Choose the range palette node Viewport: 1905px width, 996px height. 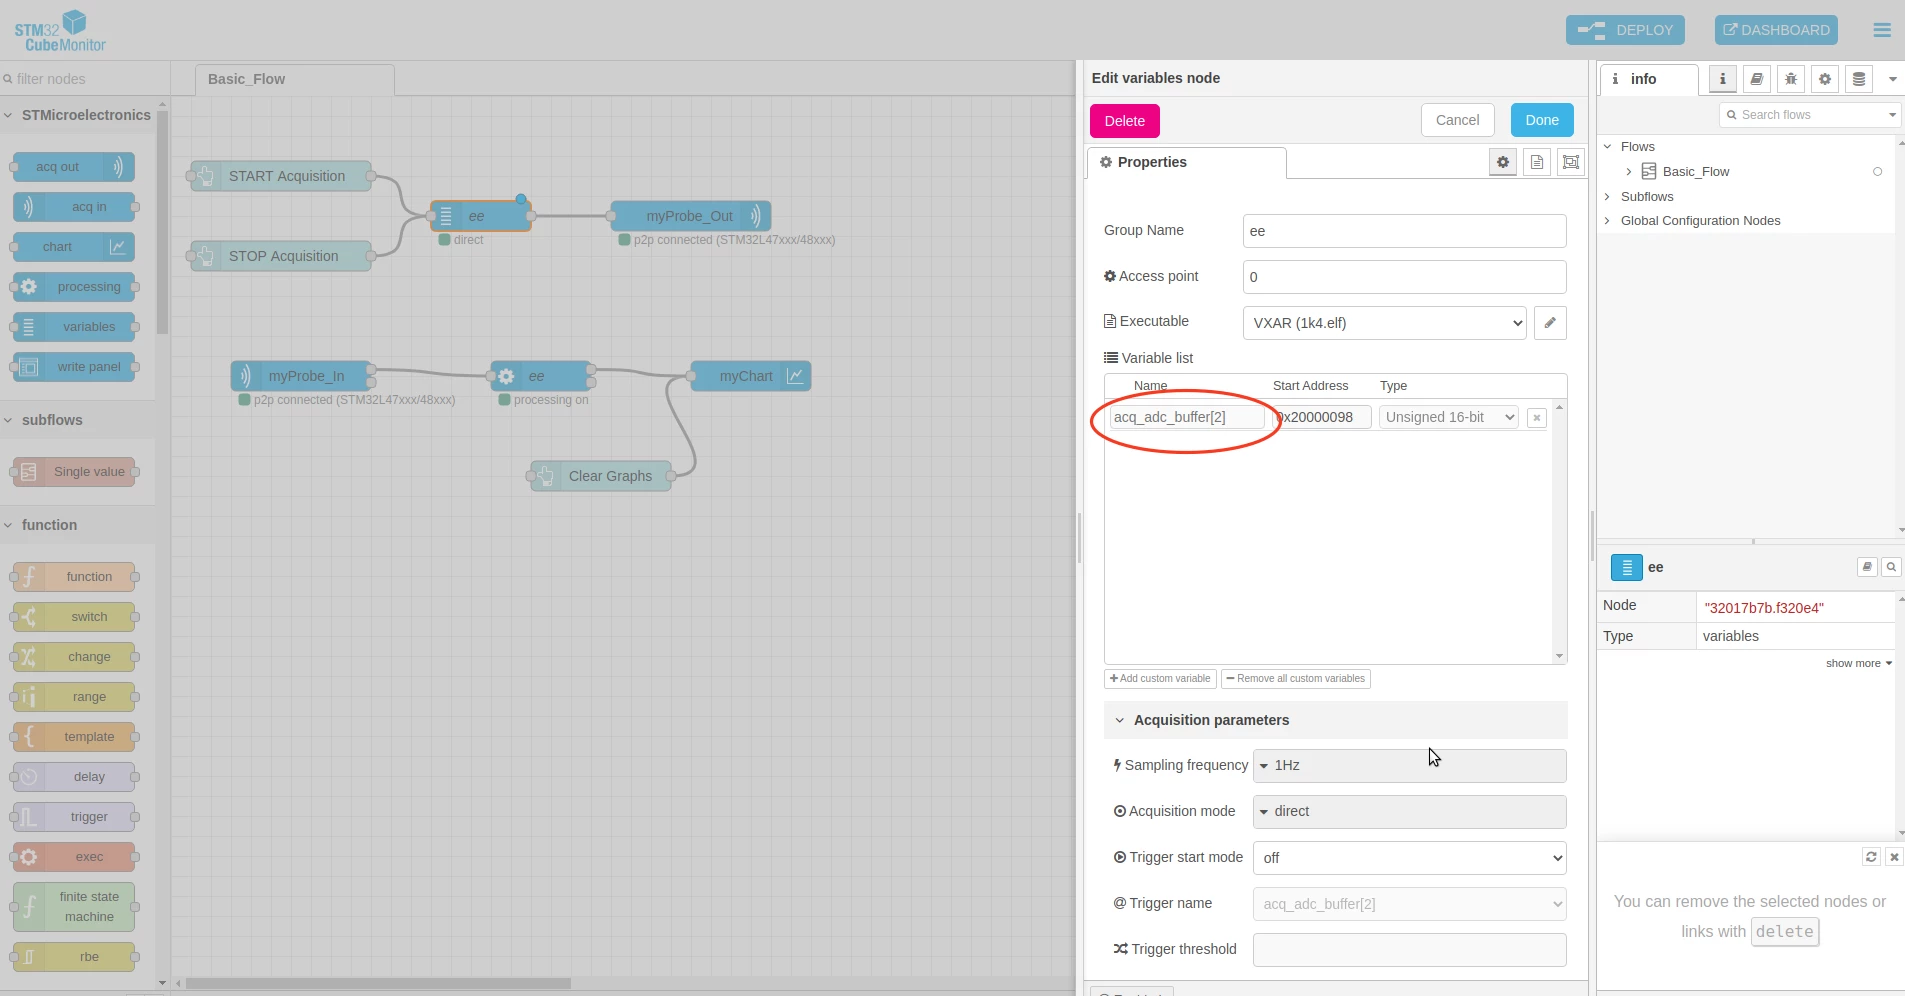point(74,697)
